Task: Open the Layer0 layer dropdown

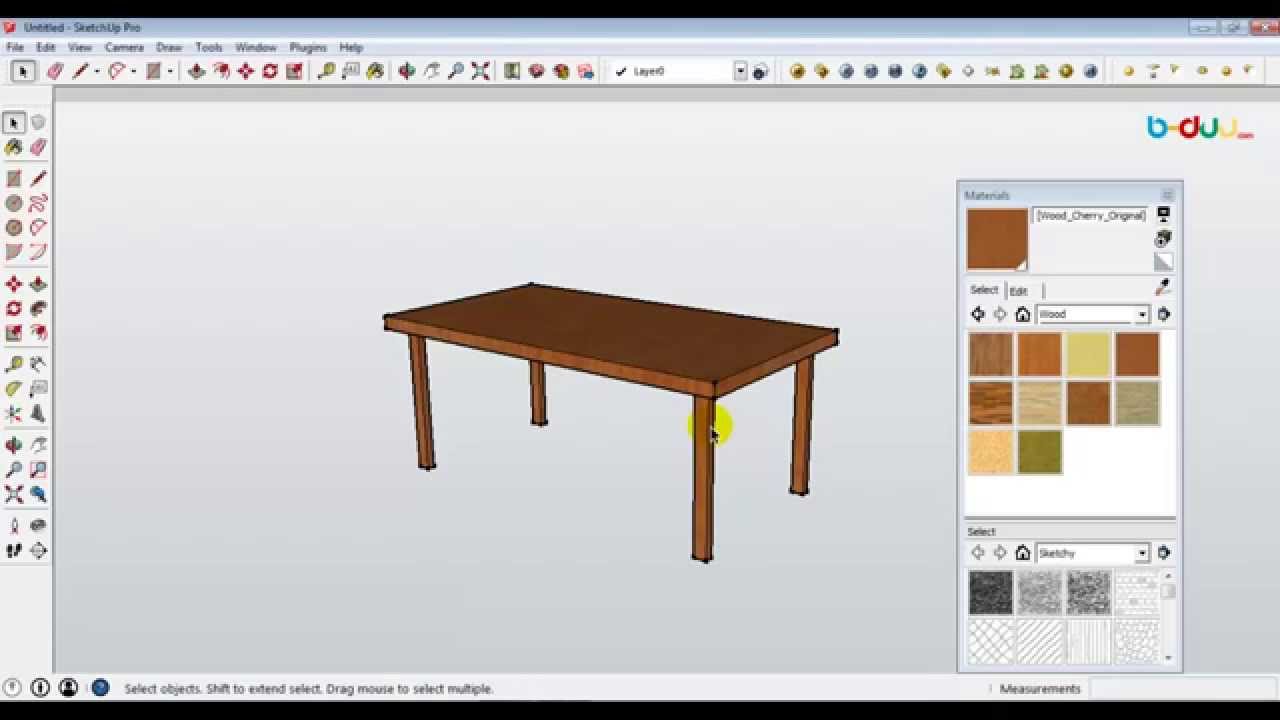Action: coord(741,71)
